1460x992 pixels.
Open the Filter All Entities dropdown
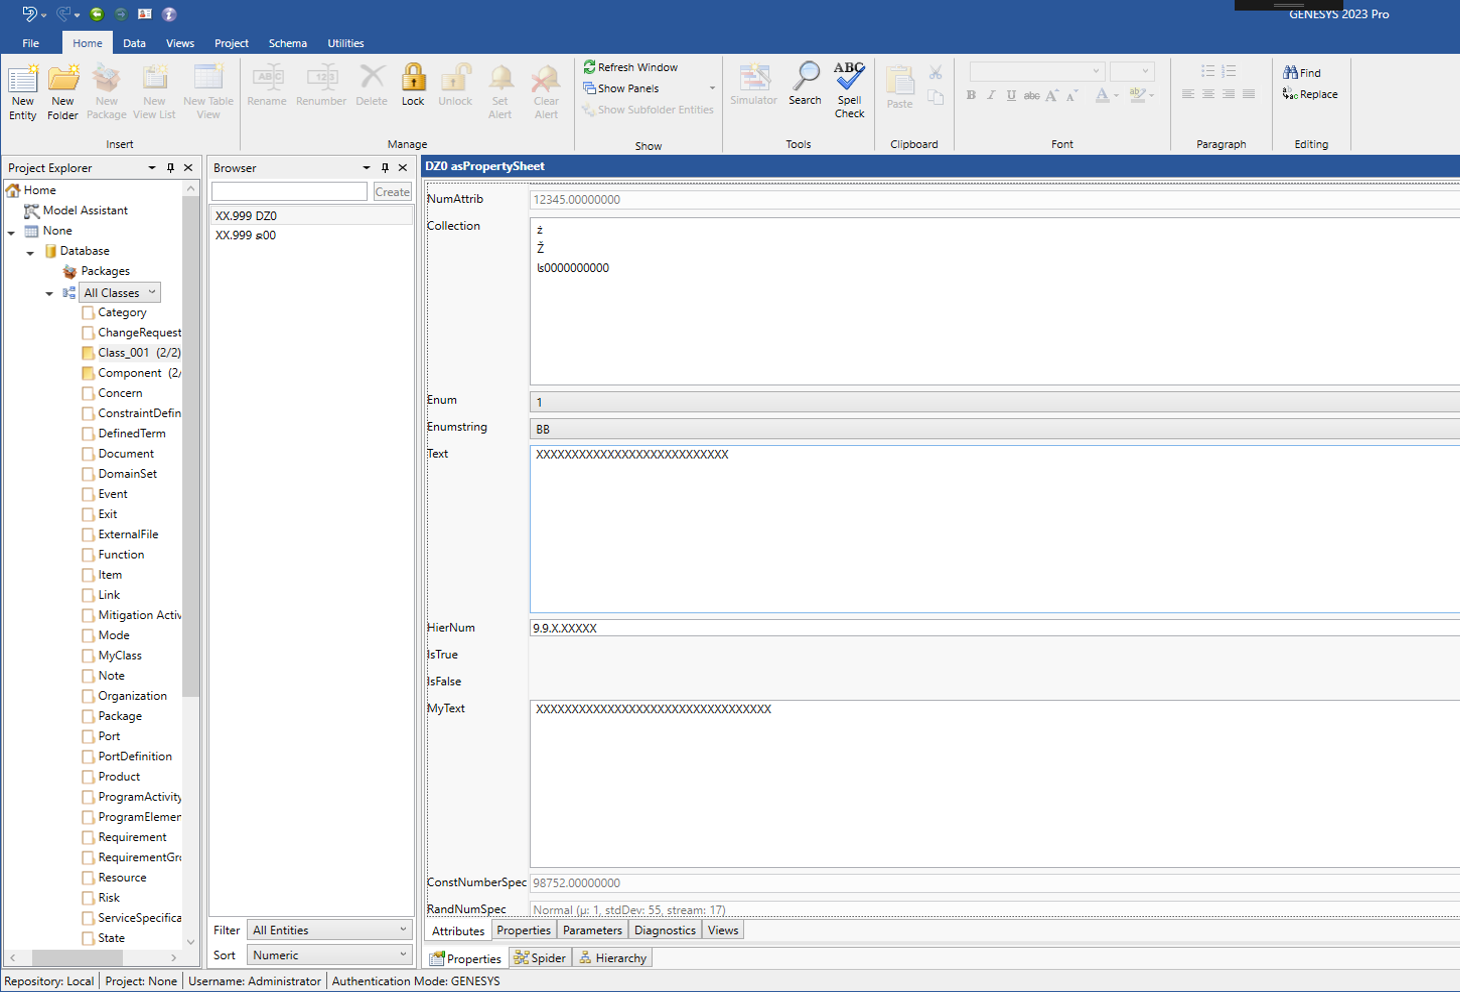[329, 930]
